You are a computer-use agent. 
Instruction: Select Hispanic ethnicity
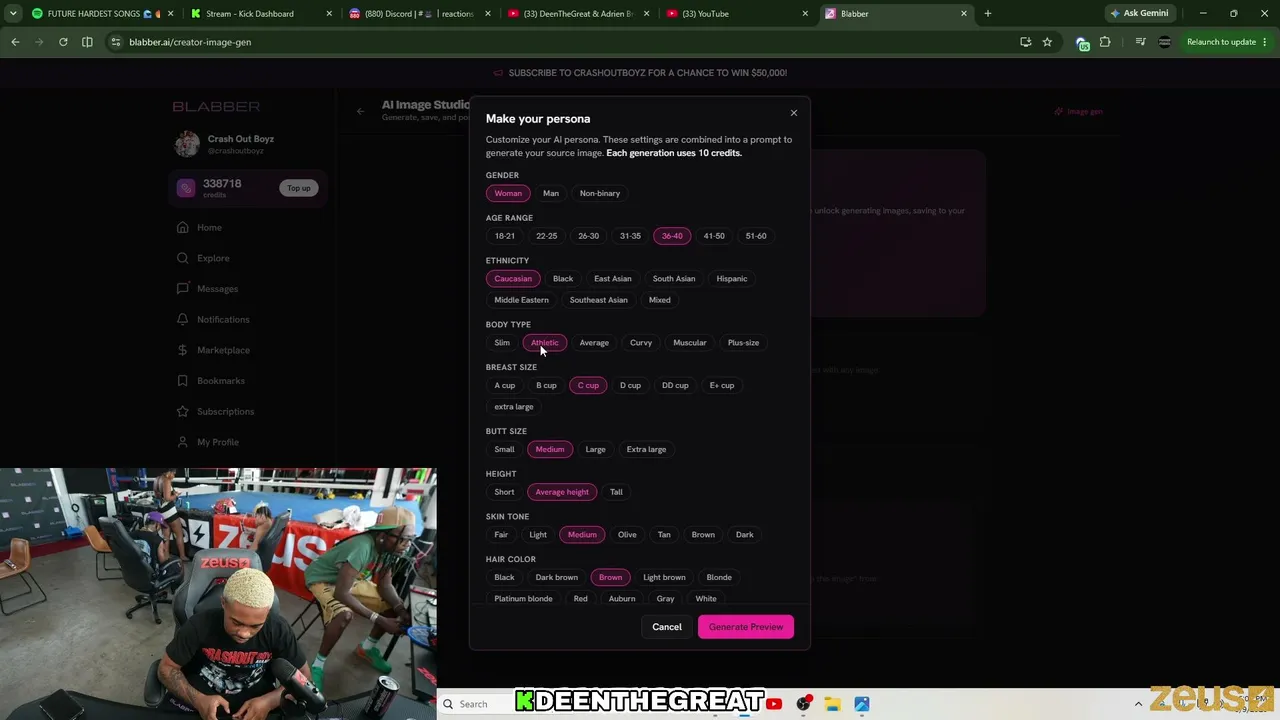tap(732, 279)
